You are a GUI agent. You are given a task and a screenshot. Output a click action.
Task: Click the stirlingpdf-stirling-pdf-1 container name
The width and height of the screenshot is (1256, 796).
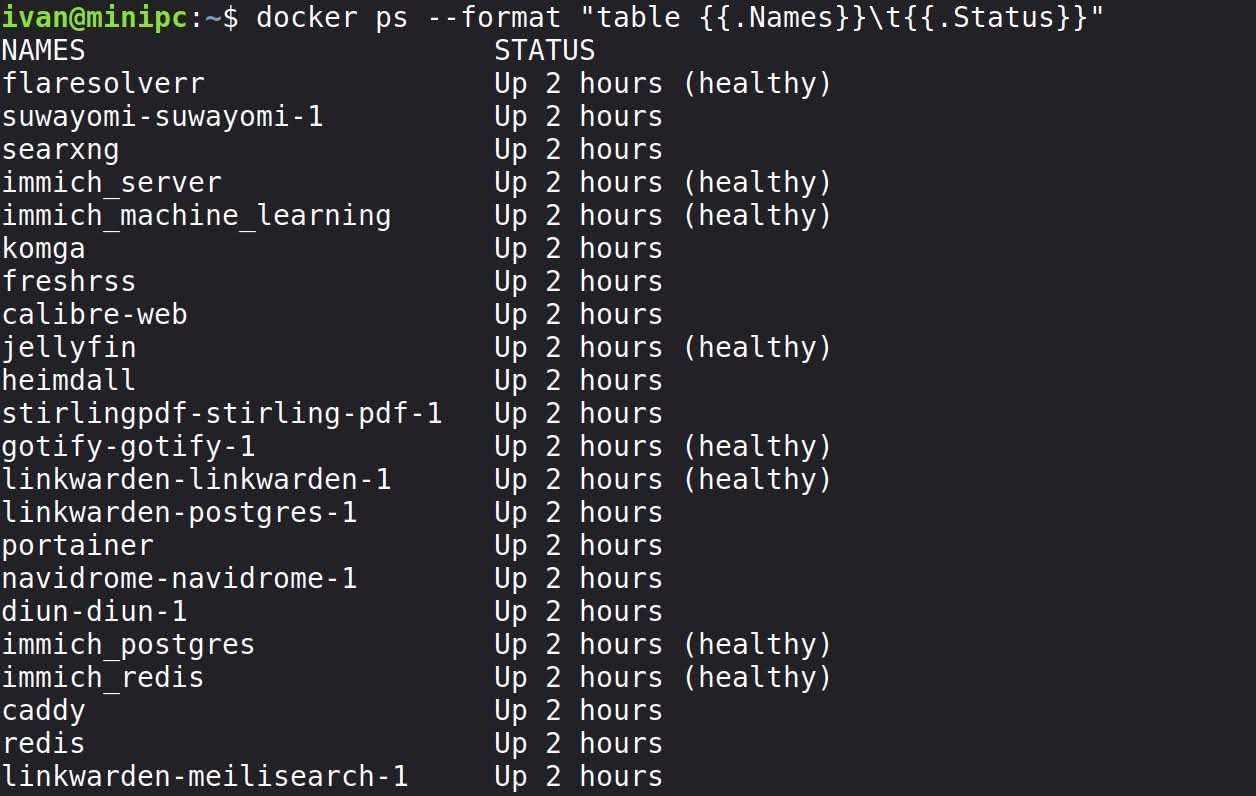(x=221, y=413)
